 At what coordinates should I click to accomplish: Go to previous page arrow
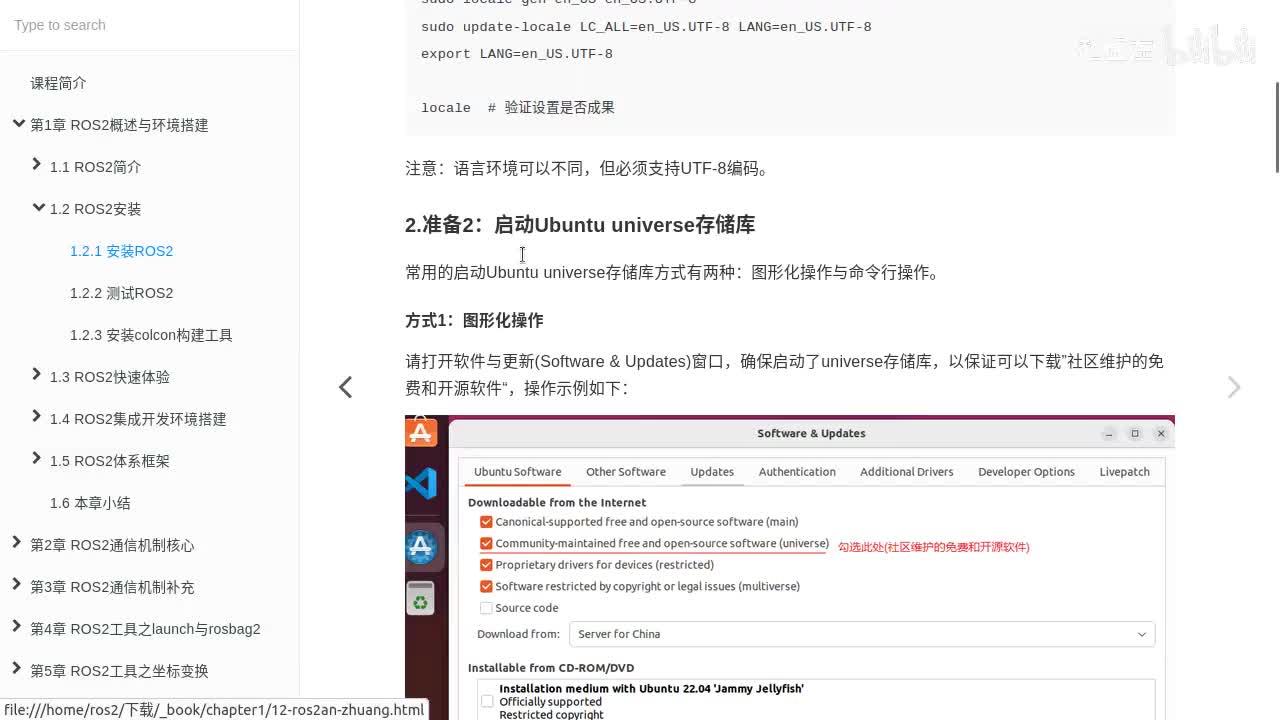pos(345,387)
